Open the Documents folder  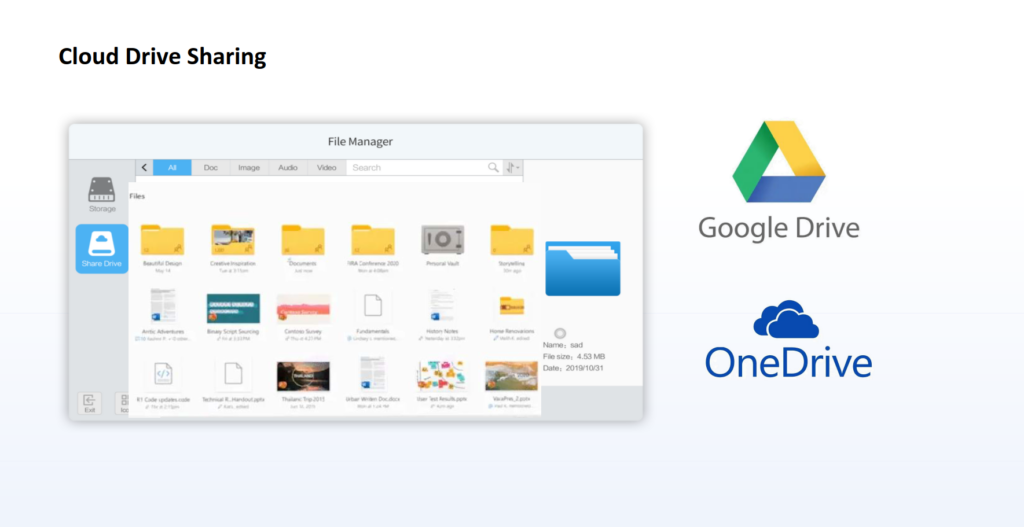tap(302, 241)
